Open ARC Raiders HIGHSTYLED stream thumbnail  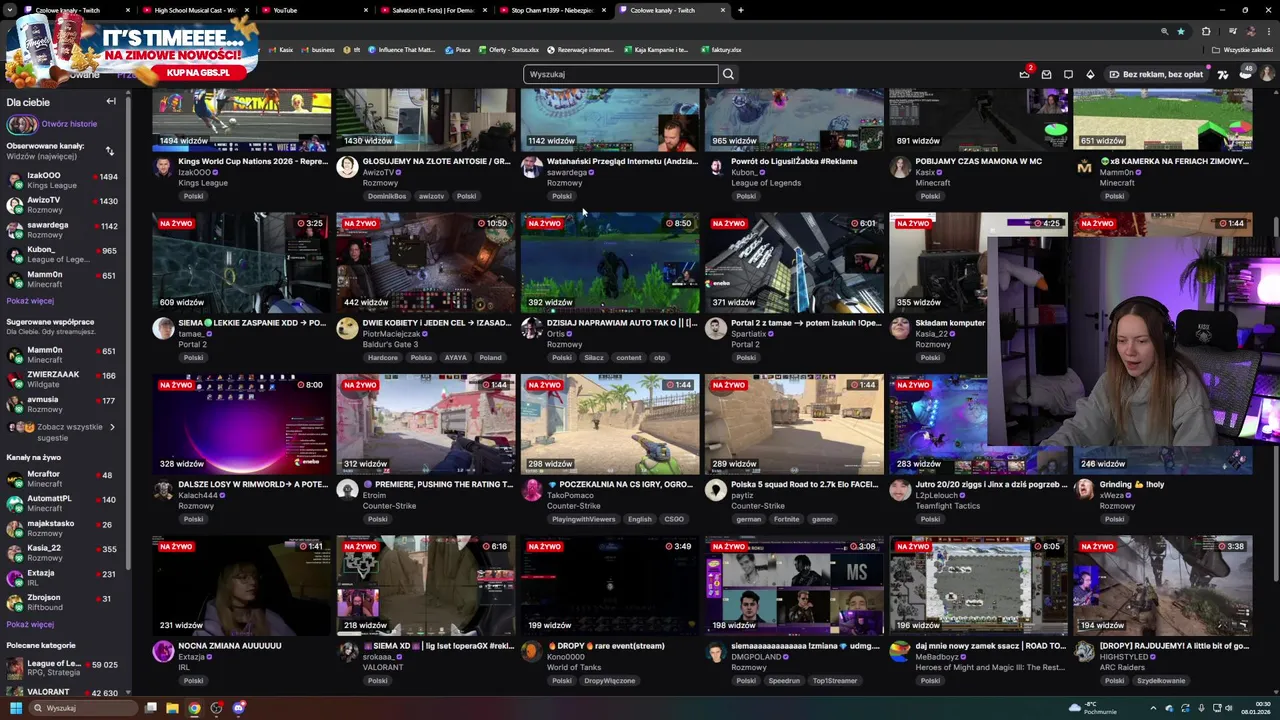click(1162, 585)
